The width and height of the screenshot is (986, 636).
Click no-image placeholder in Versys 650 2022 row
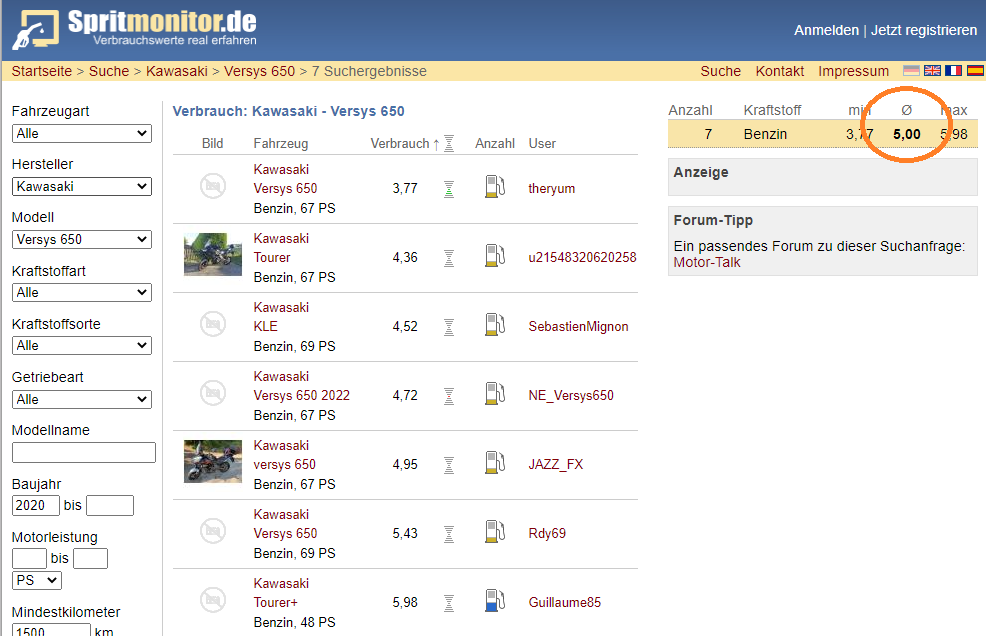(213, 393)
